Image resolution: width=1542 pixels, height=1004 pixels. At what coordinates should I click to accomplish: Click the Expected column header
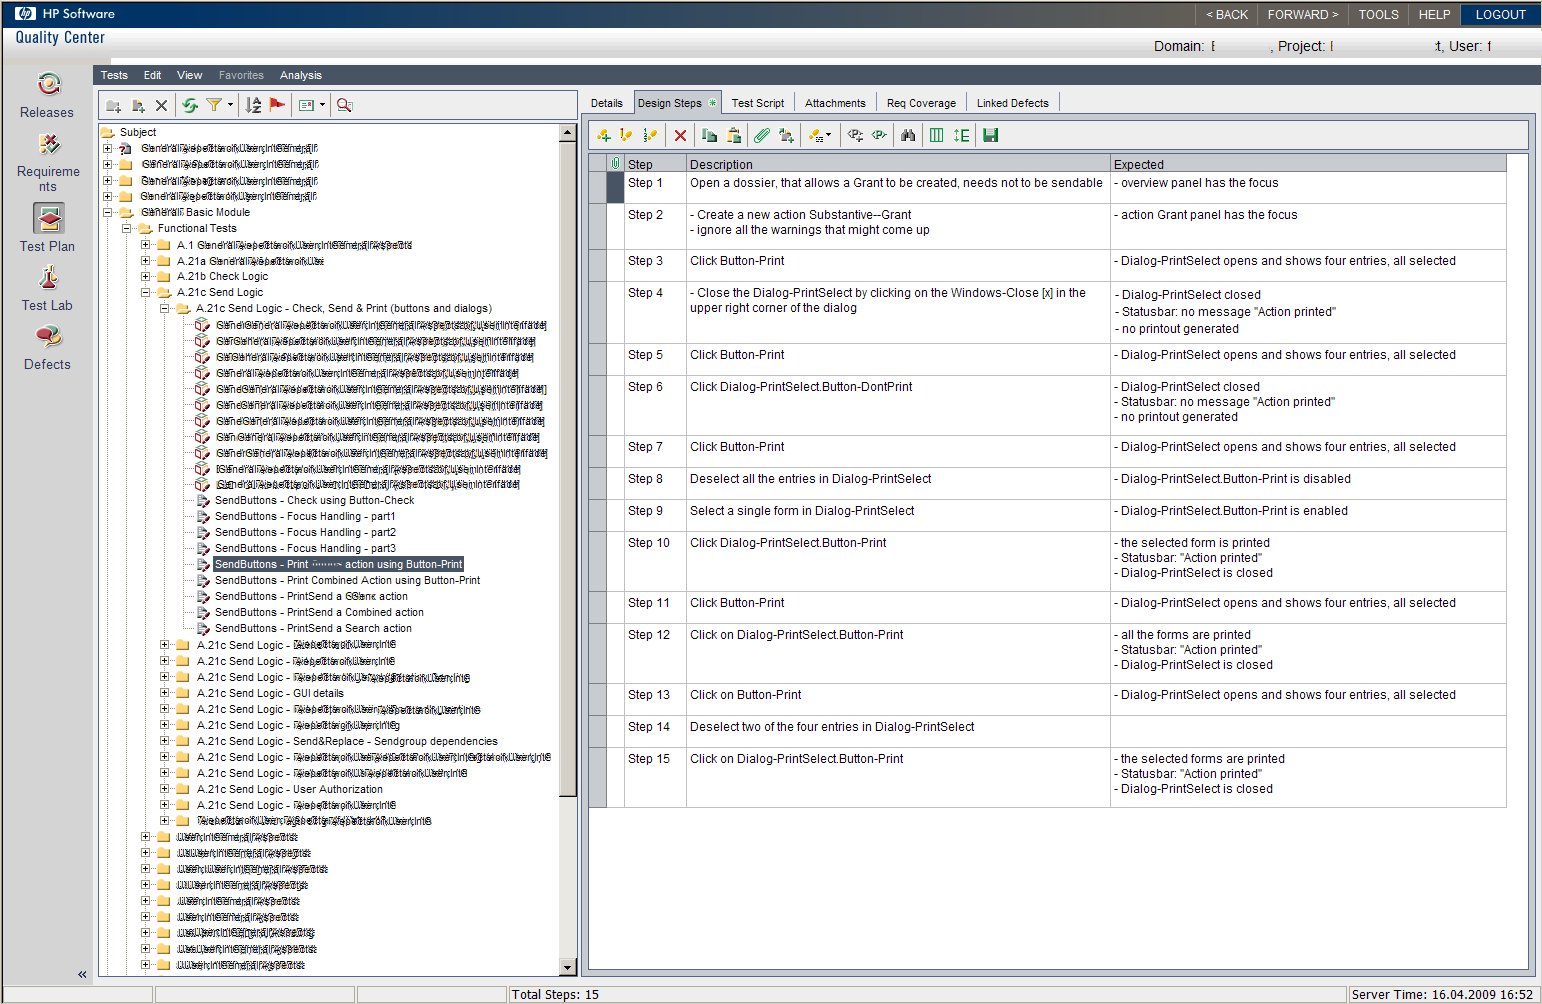pos(1307,164)
